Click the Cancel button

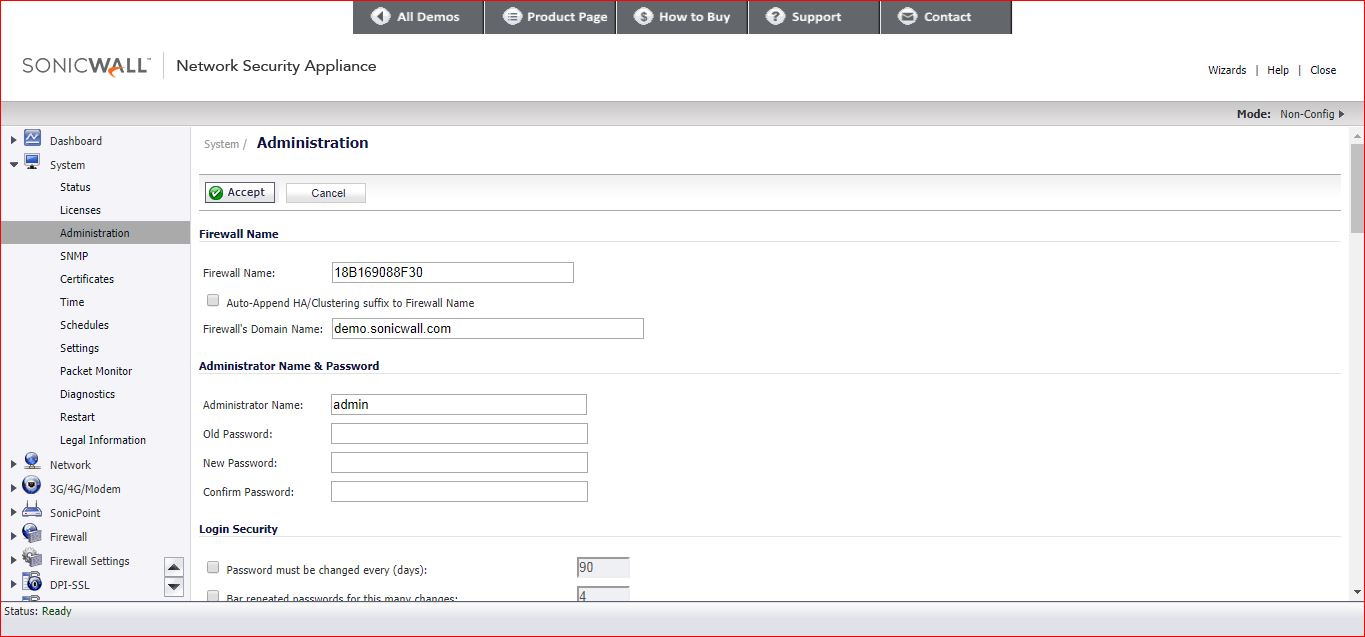click(325, 192)
